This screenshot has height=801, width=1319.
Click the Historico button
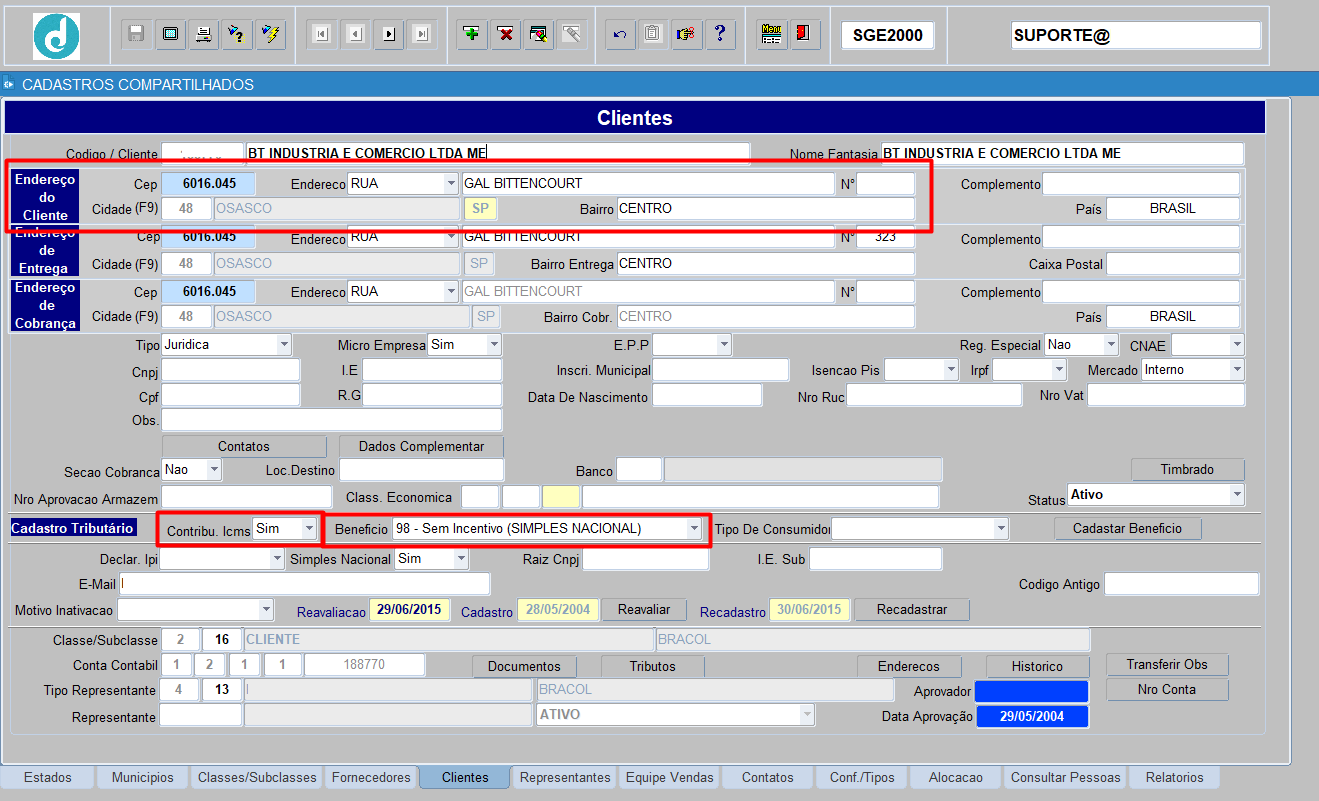[x=1037, y=666]
